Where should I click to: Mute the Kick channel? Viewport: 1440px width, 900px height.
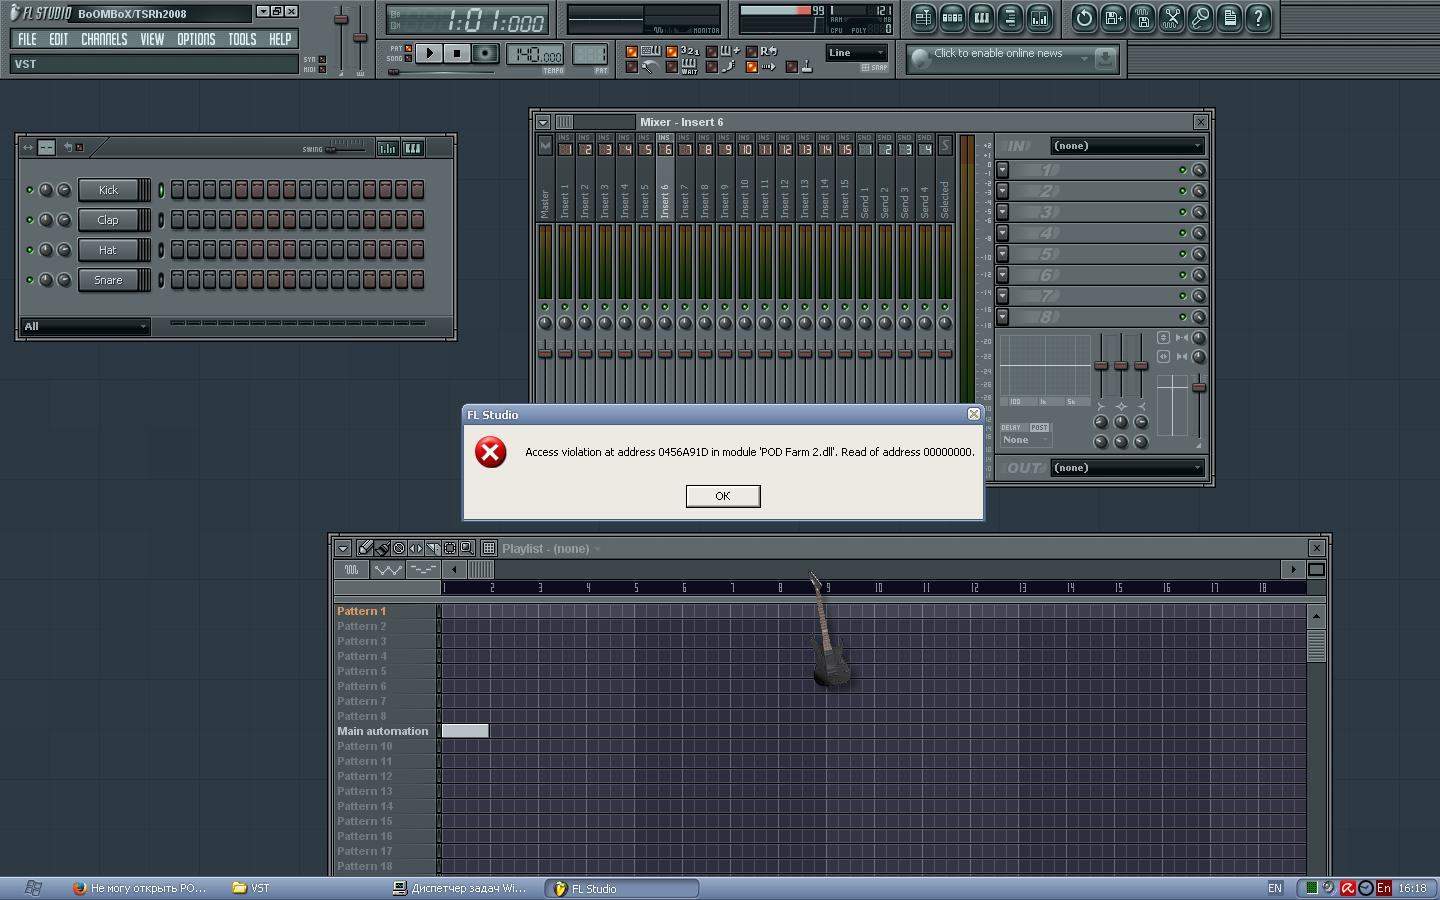(x=30, y=190)
